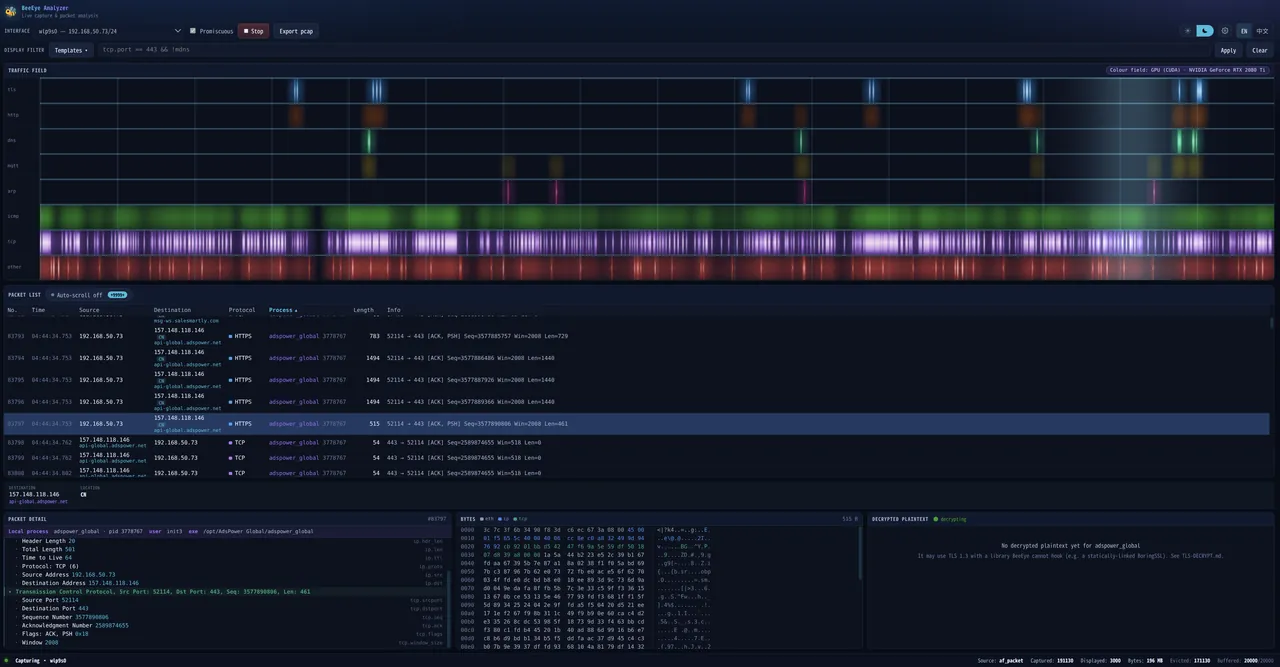
Task: Click the BeeEye bee logo icon
Action: click(x=10, y=11)
